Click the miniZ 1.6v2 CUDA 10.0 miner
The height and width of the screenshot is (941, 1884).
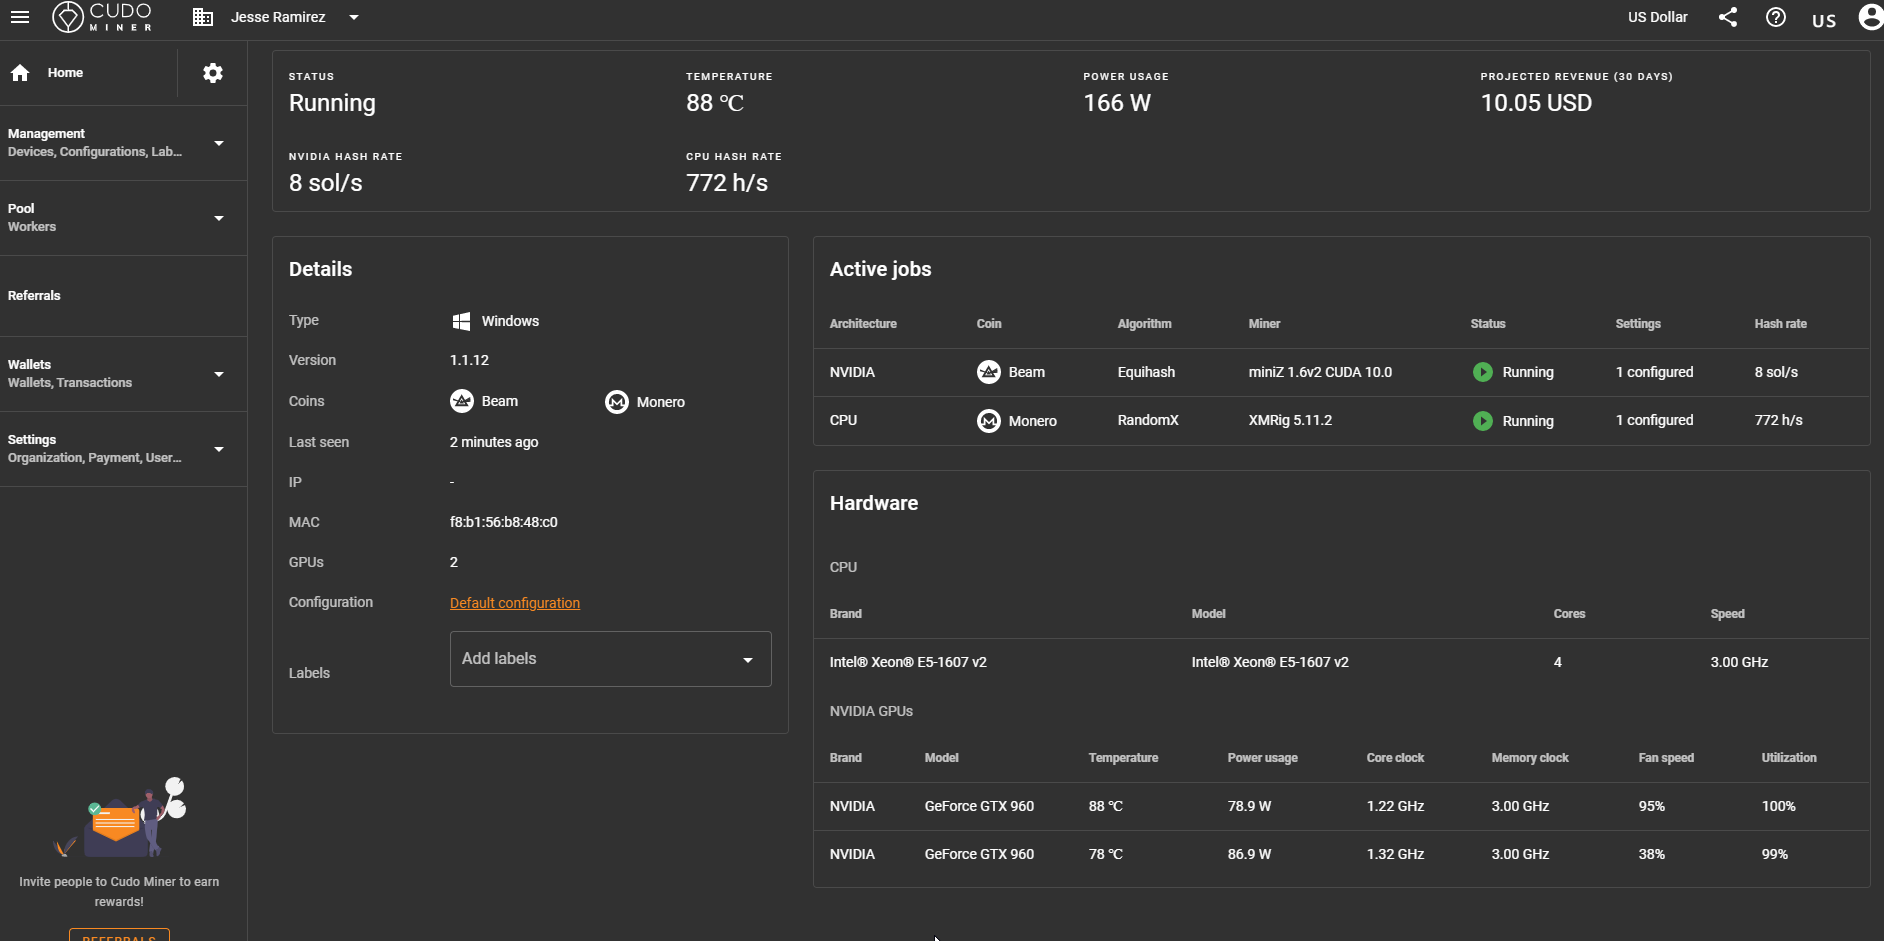(1320, 372)
